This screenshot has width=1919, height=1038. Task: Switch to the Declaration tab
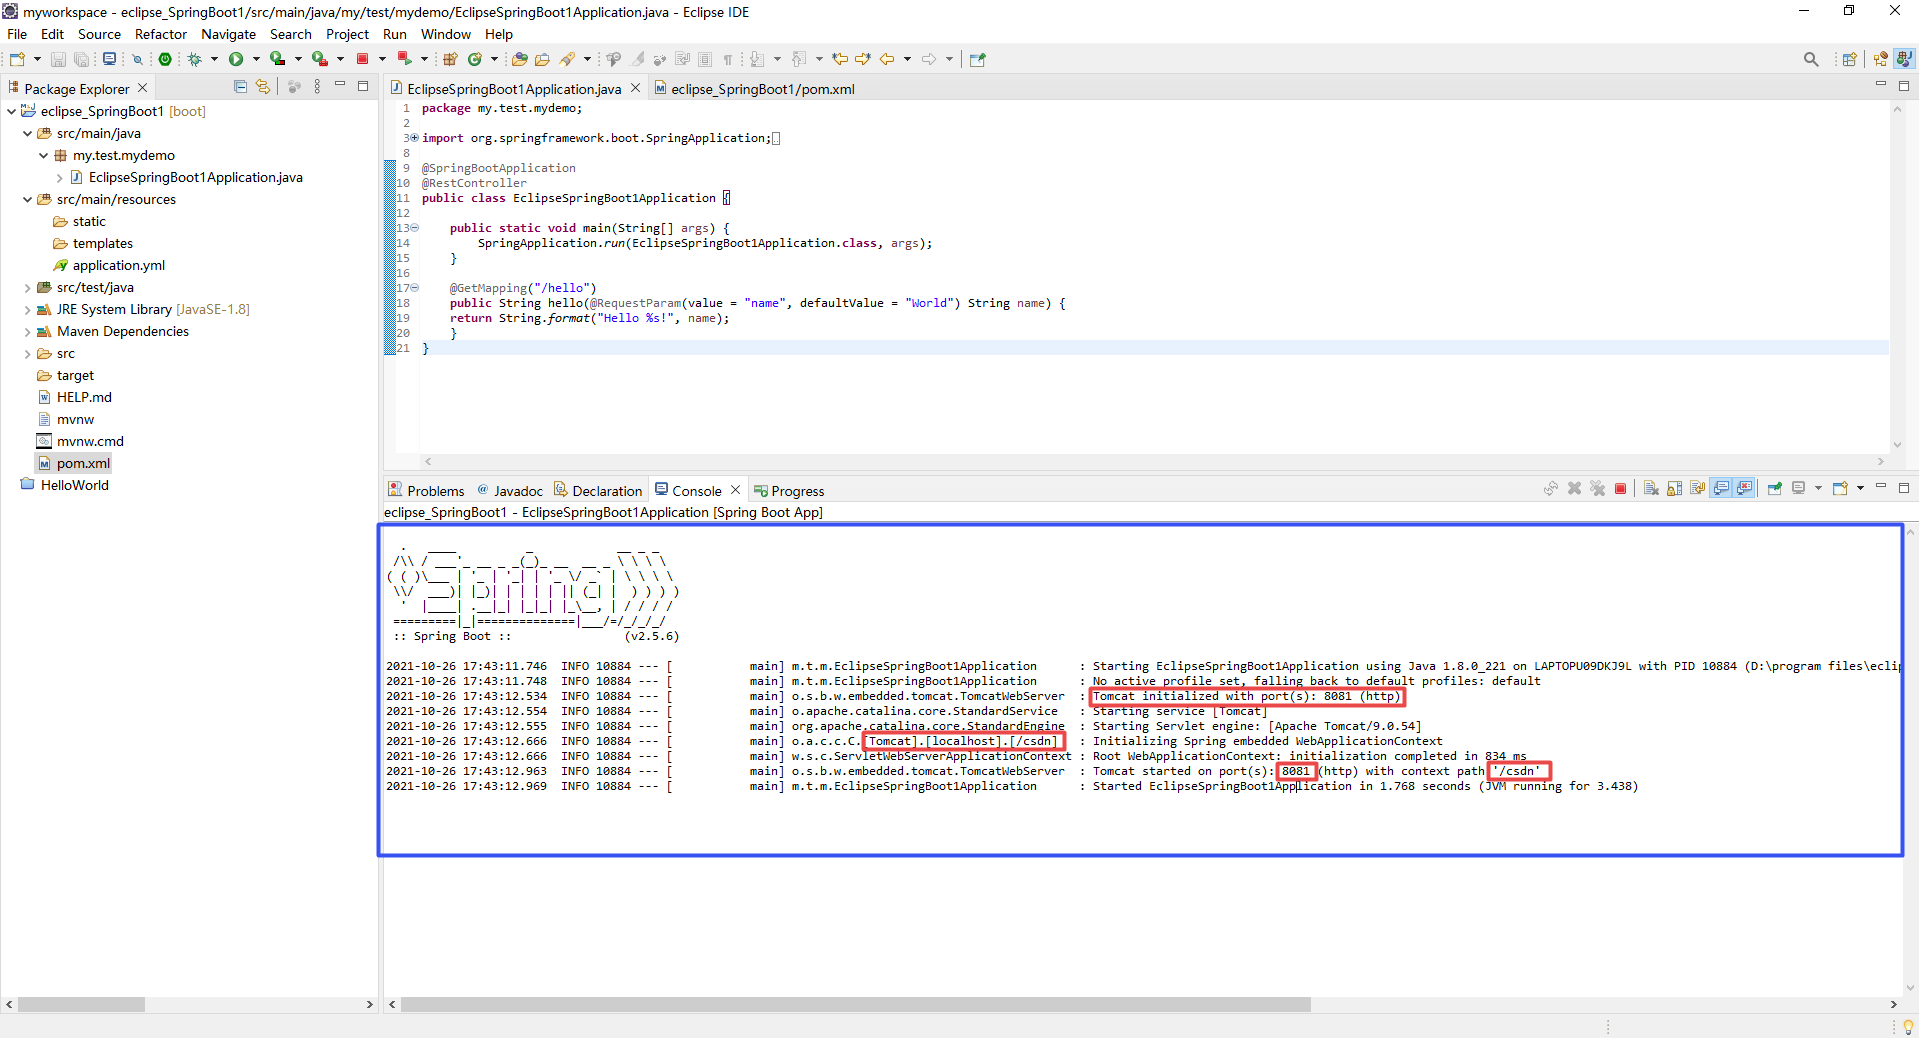(x=598, y=491)
